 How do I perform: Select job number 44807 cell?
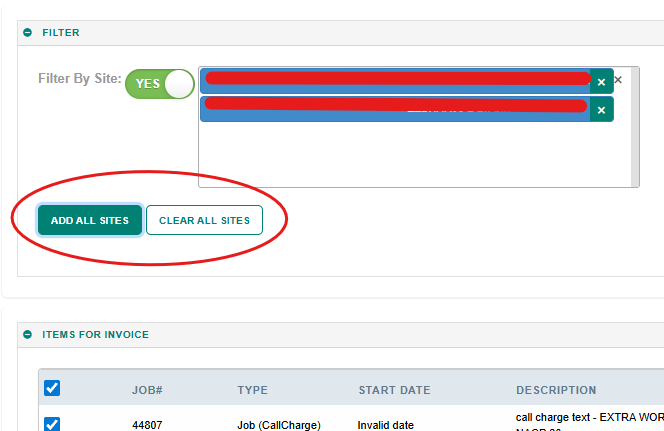148,425
